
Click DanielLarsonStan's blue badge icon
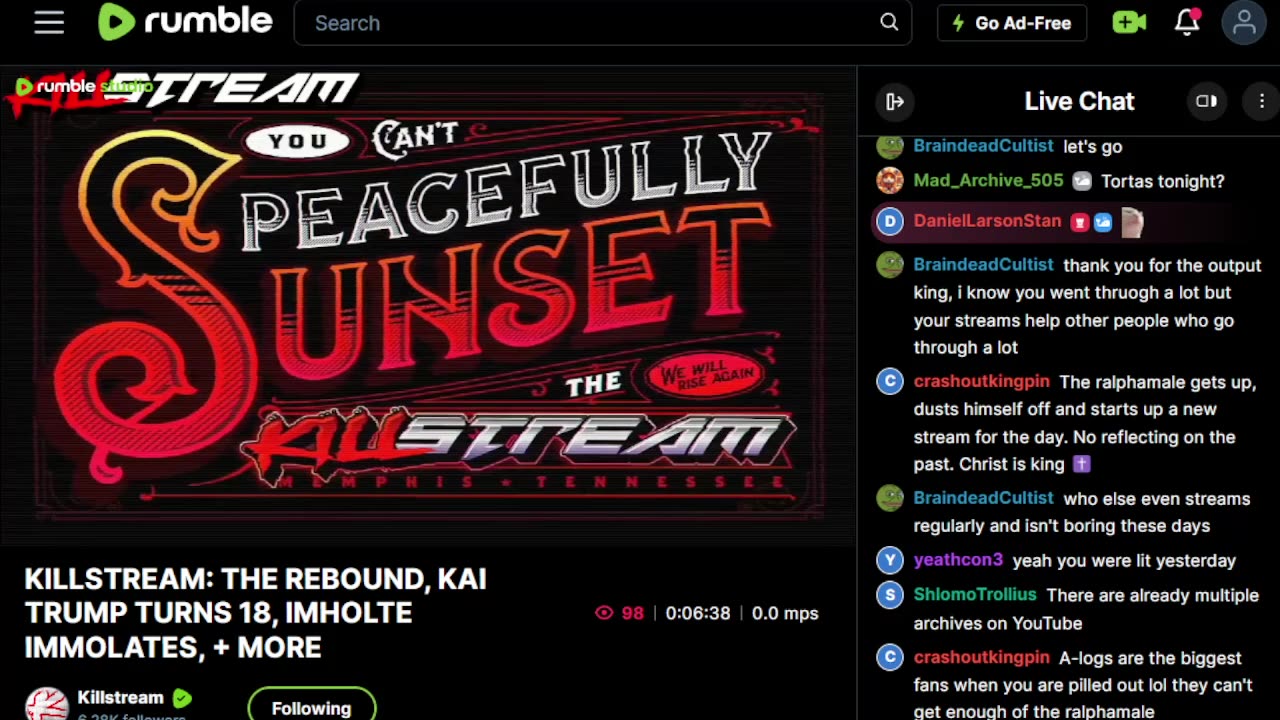point(1102,222)
